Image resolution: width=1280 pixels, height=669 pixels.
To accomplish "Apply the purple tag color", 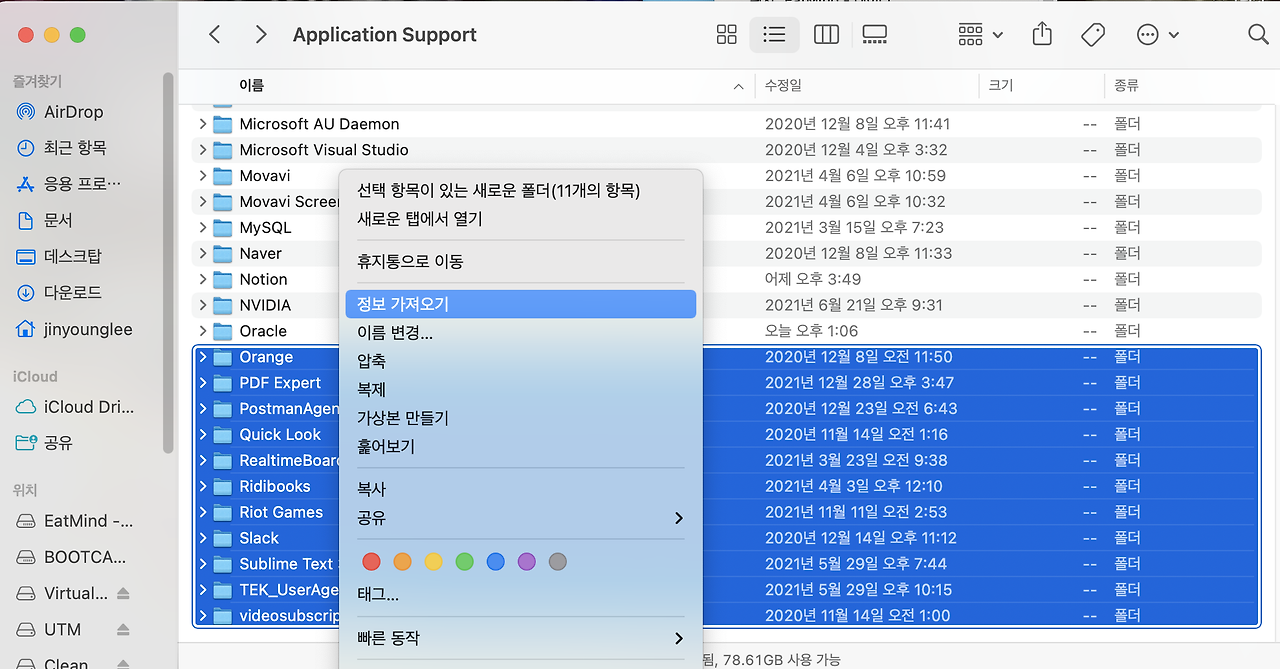I will pos(527,562).
